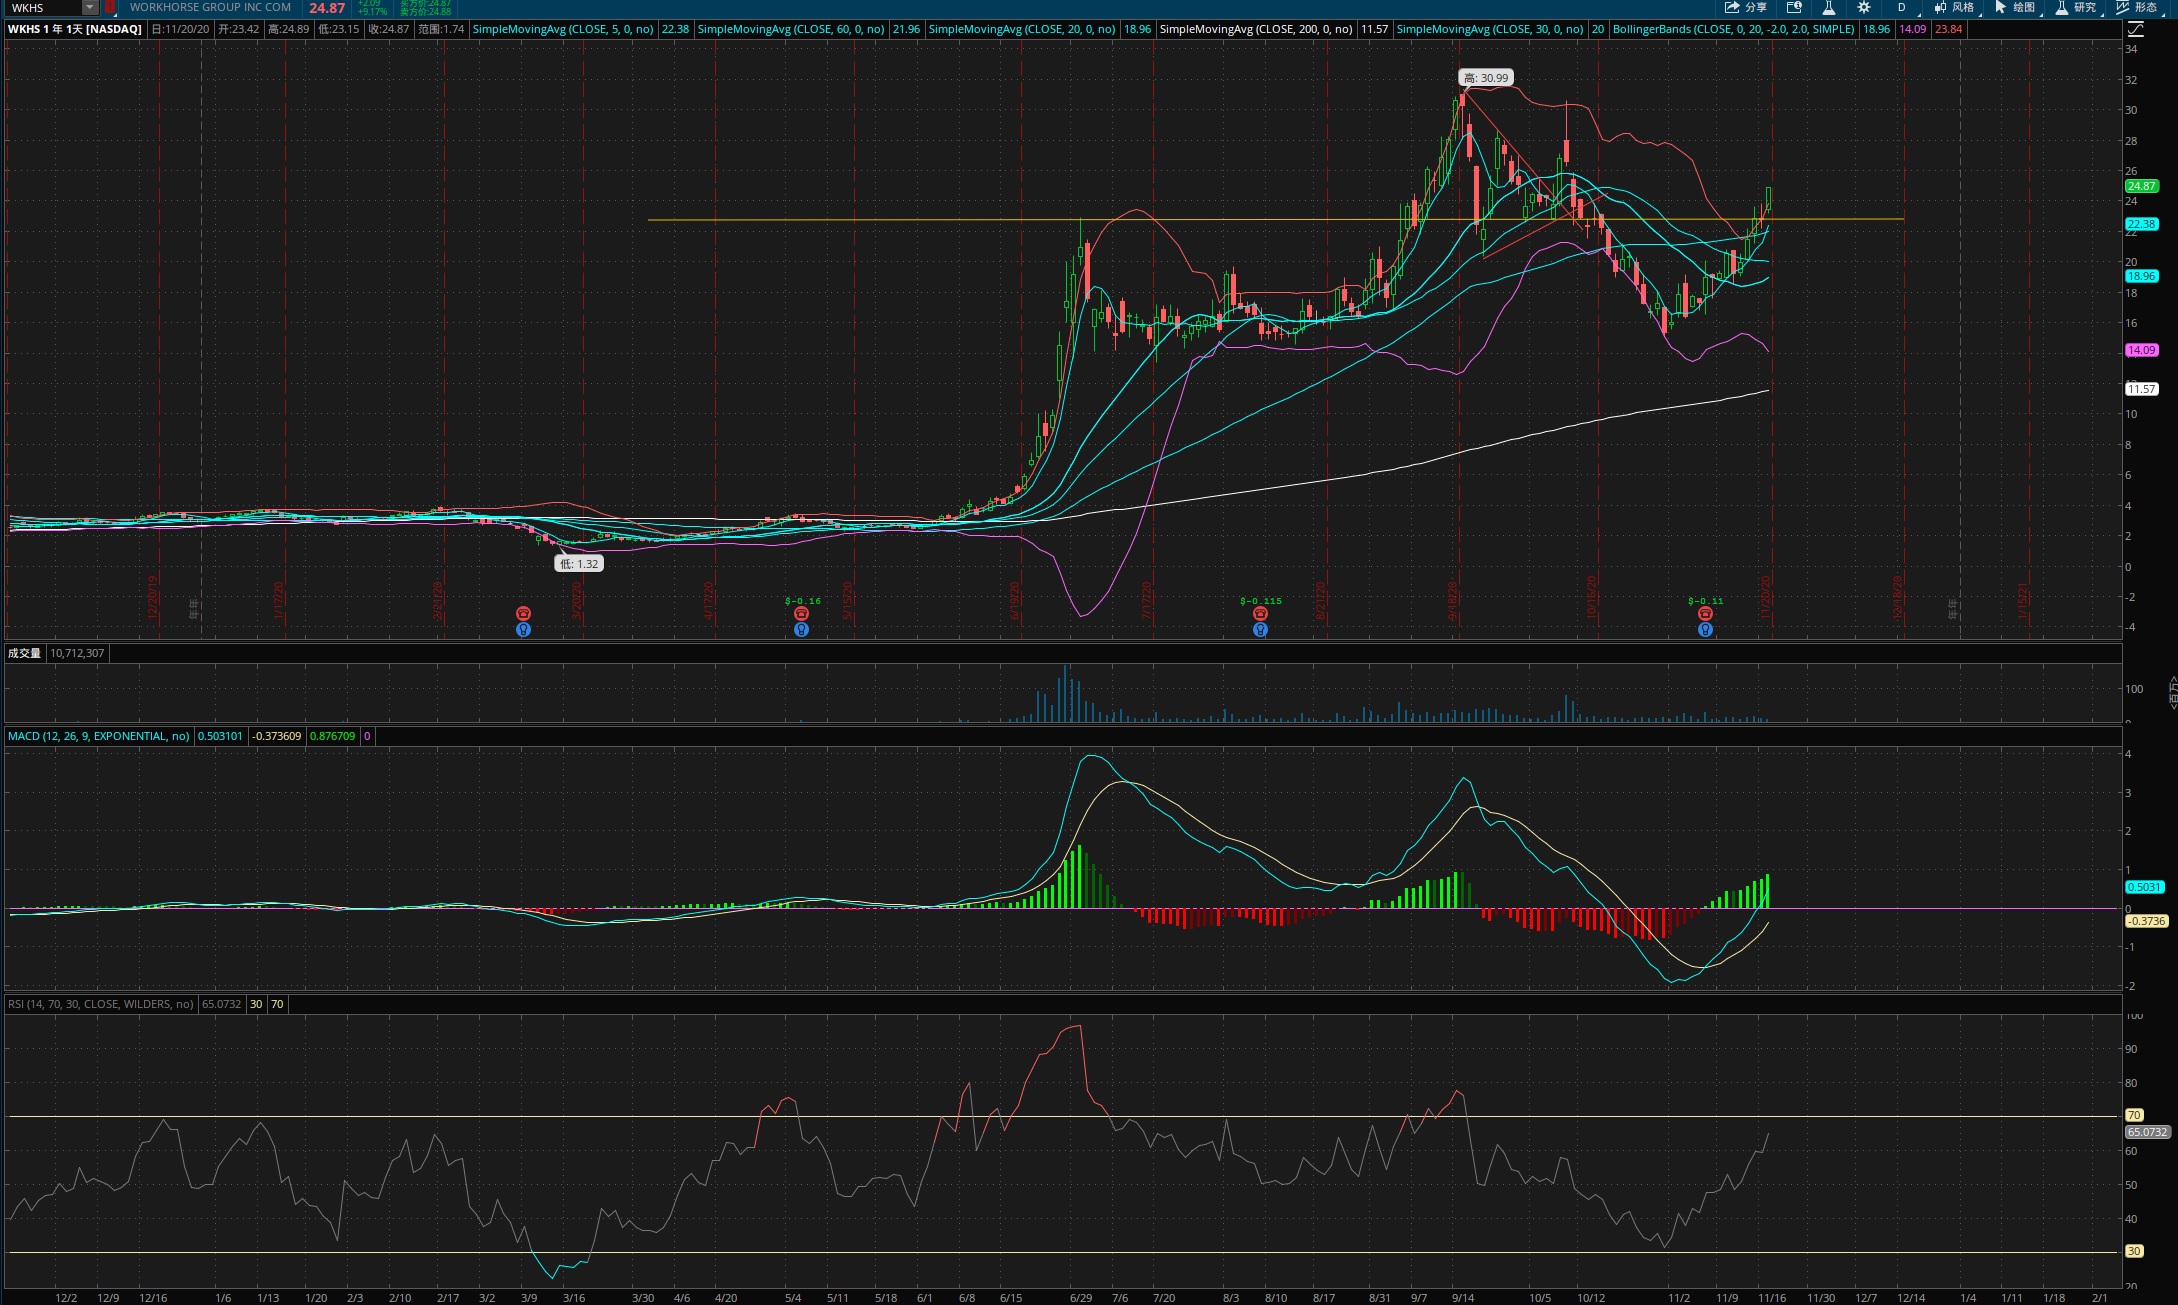This screenshot has height=1305, width=2178.
Task: Click the white 11.57 price axis tag
Action: [x=2141, y=389]
